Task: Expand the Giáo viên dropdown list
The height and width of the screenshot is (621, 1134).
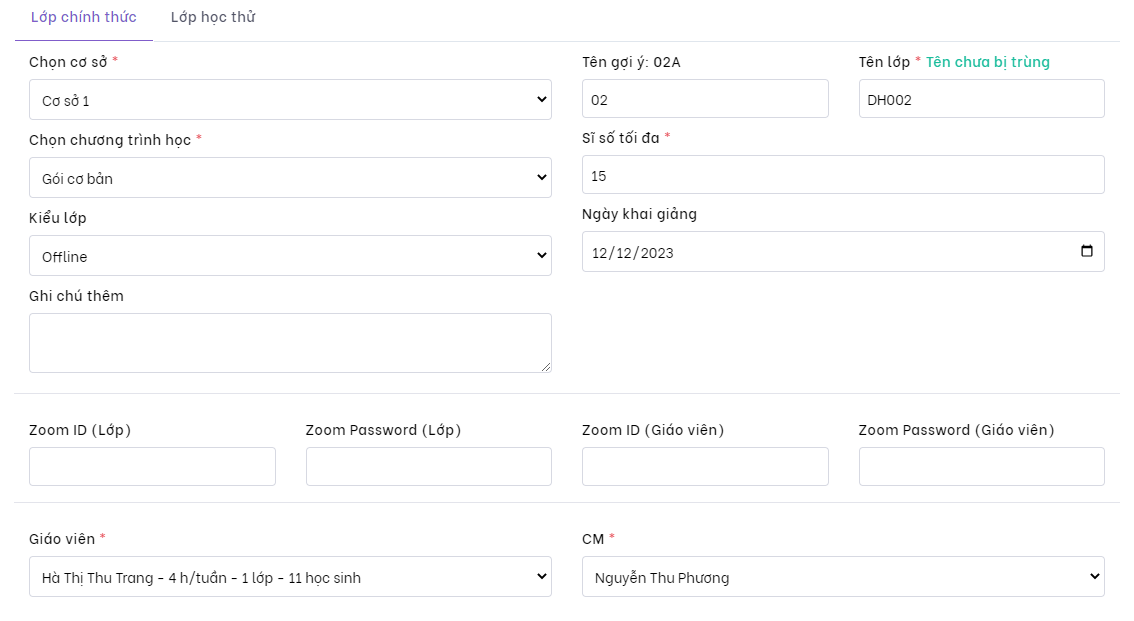Action: coord(290,577)
